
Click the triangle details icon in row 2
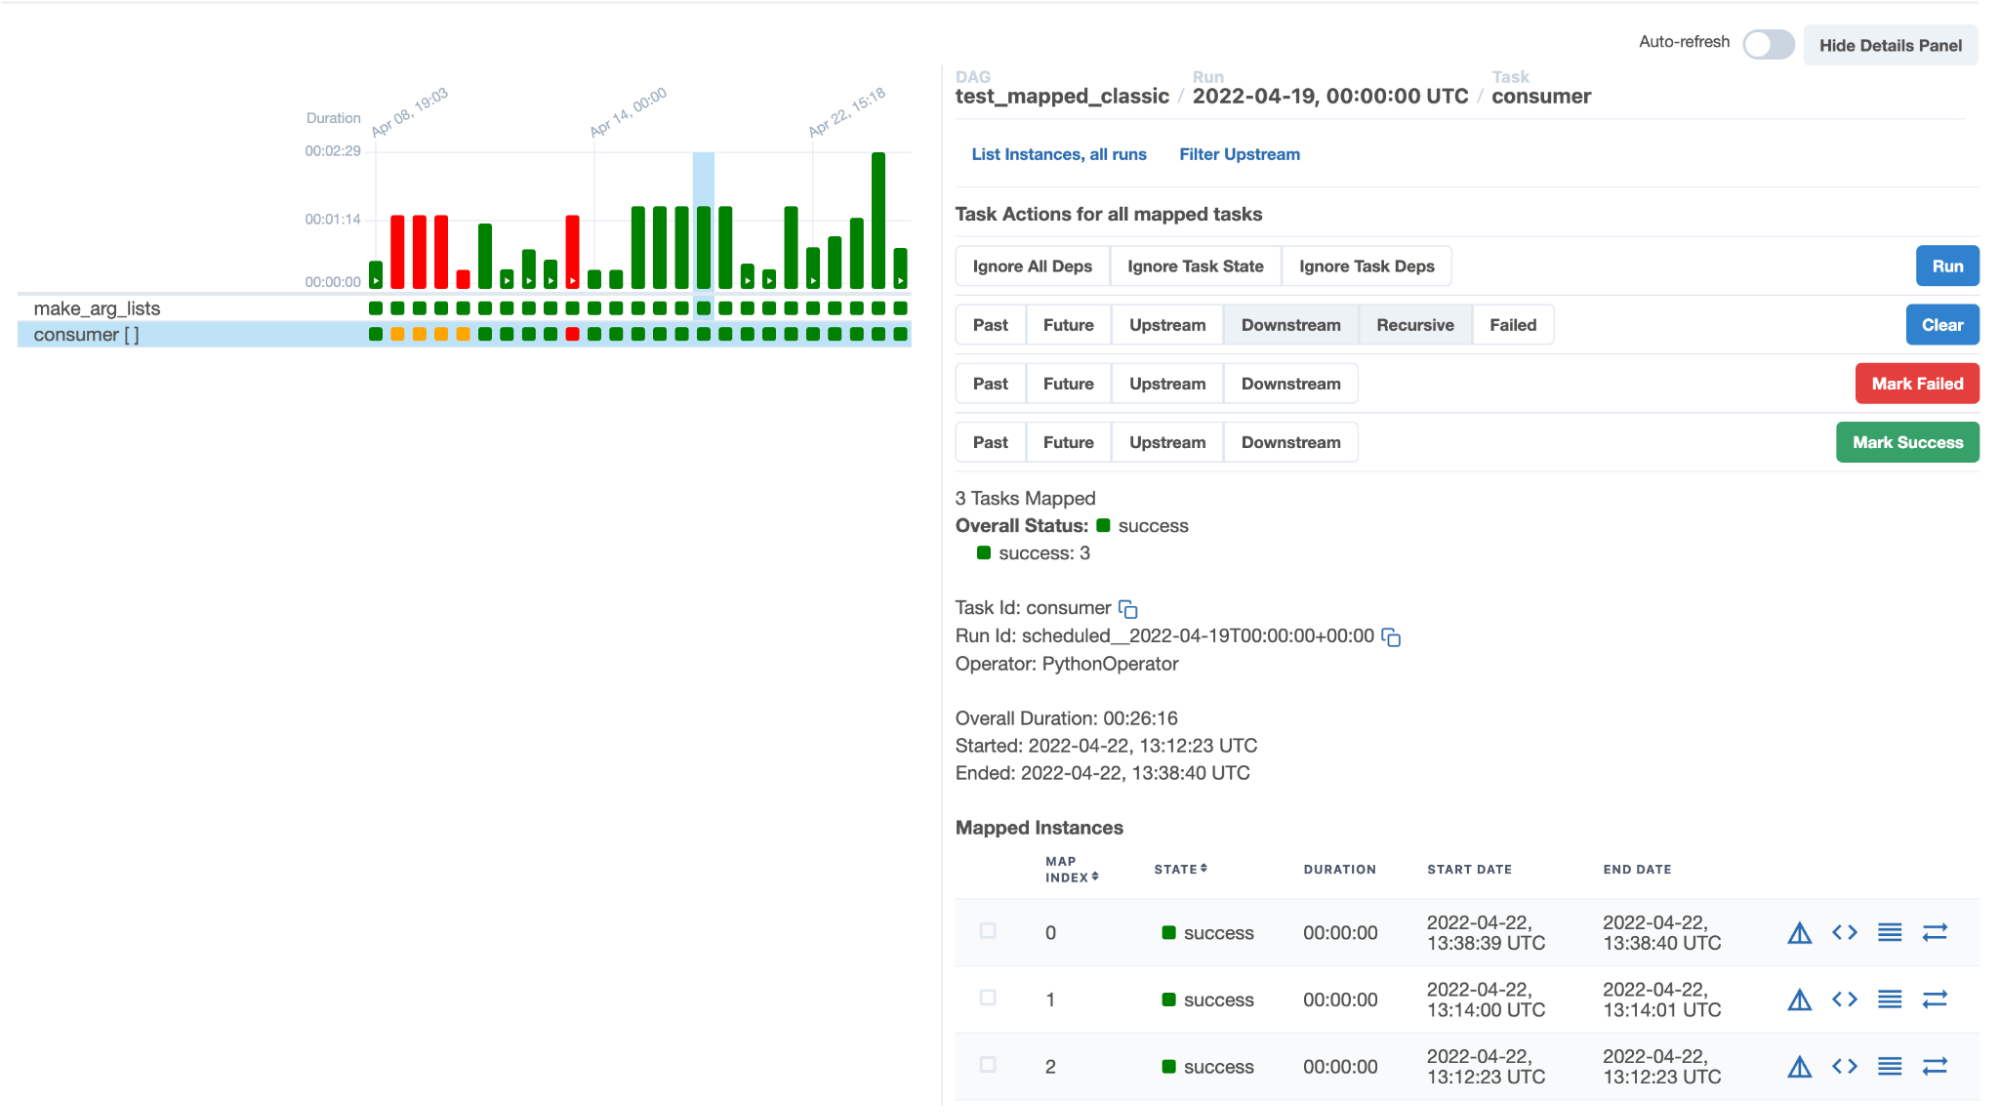1799,1066
